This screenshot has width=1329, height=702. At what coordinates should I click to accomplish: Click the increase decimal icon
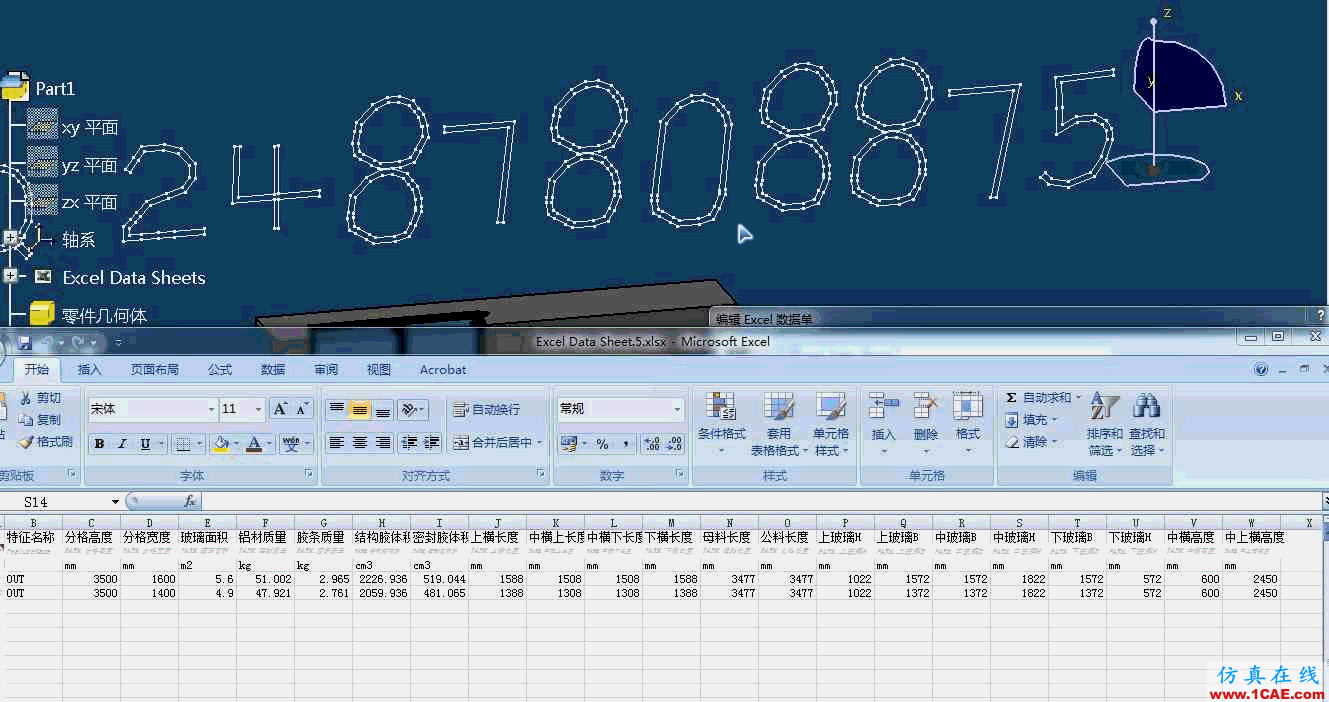[x=650, y=443]
